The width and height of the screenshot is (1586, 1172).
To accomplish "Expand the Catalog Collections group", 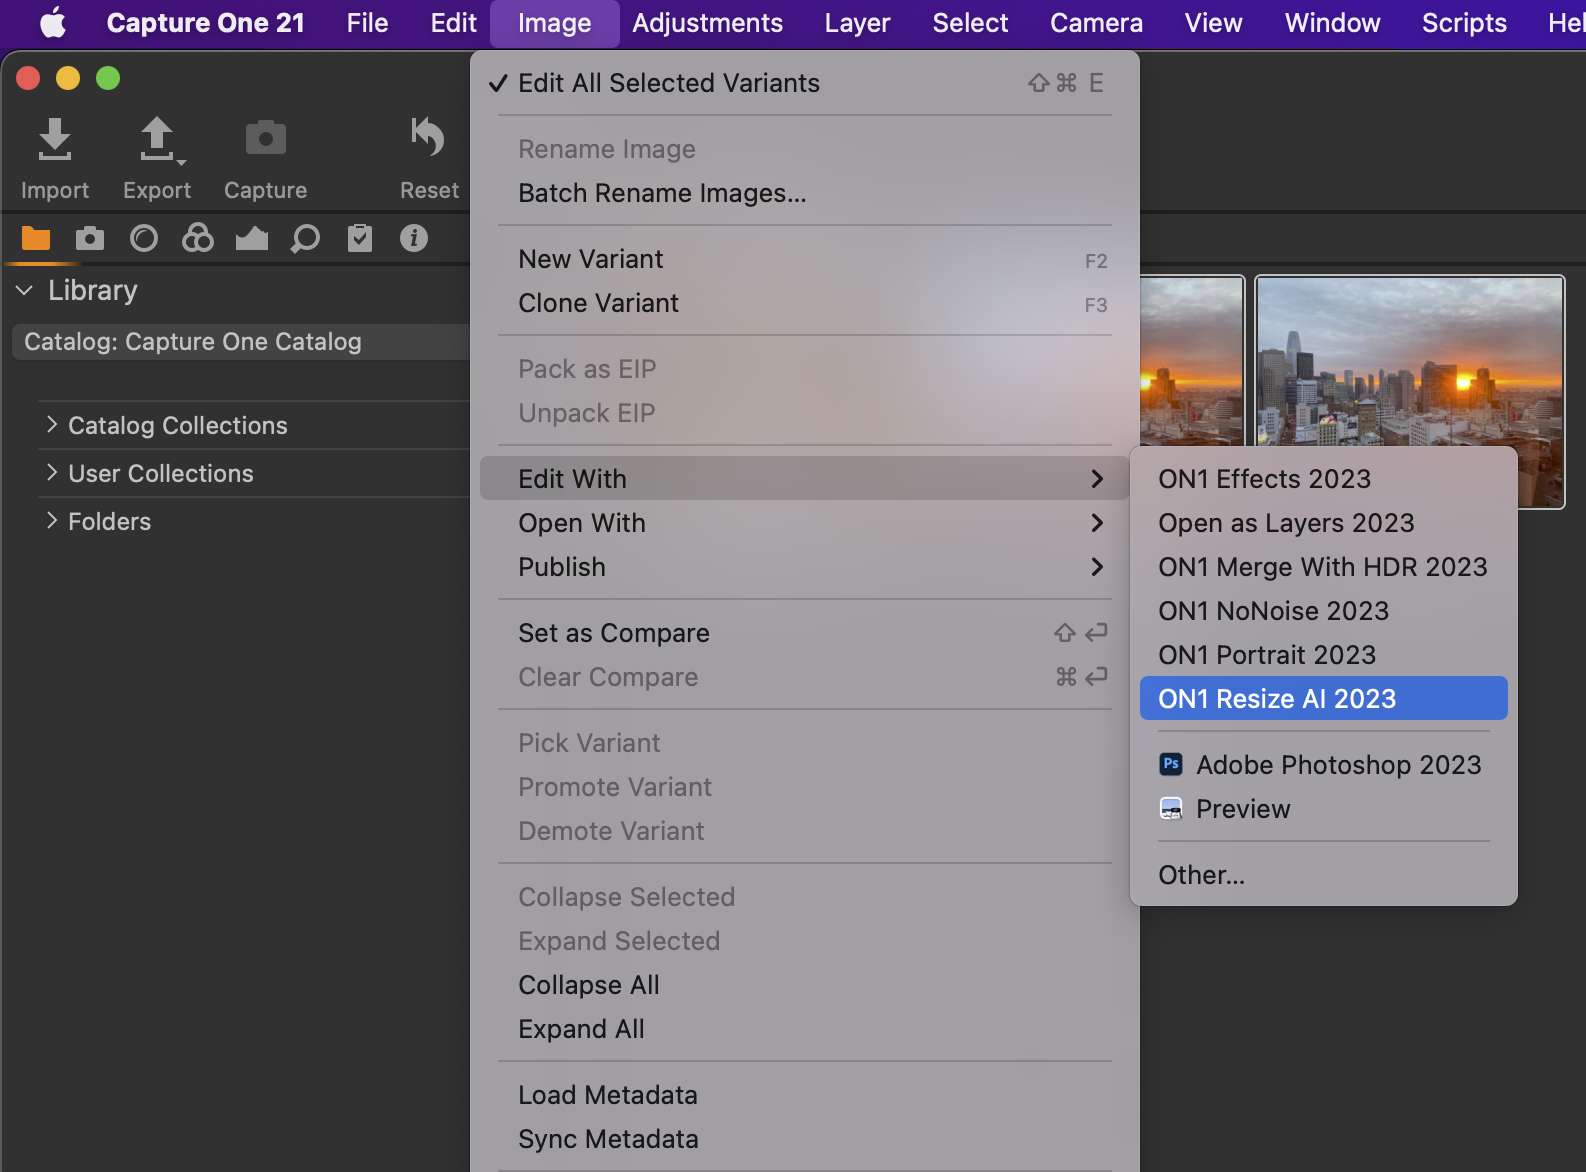I will click(52, 425).
